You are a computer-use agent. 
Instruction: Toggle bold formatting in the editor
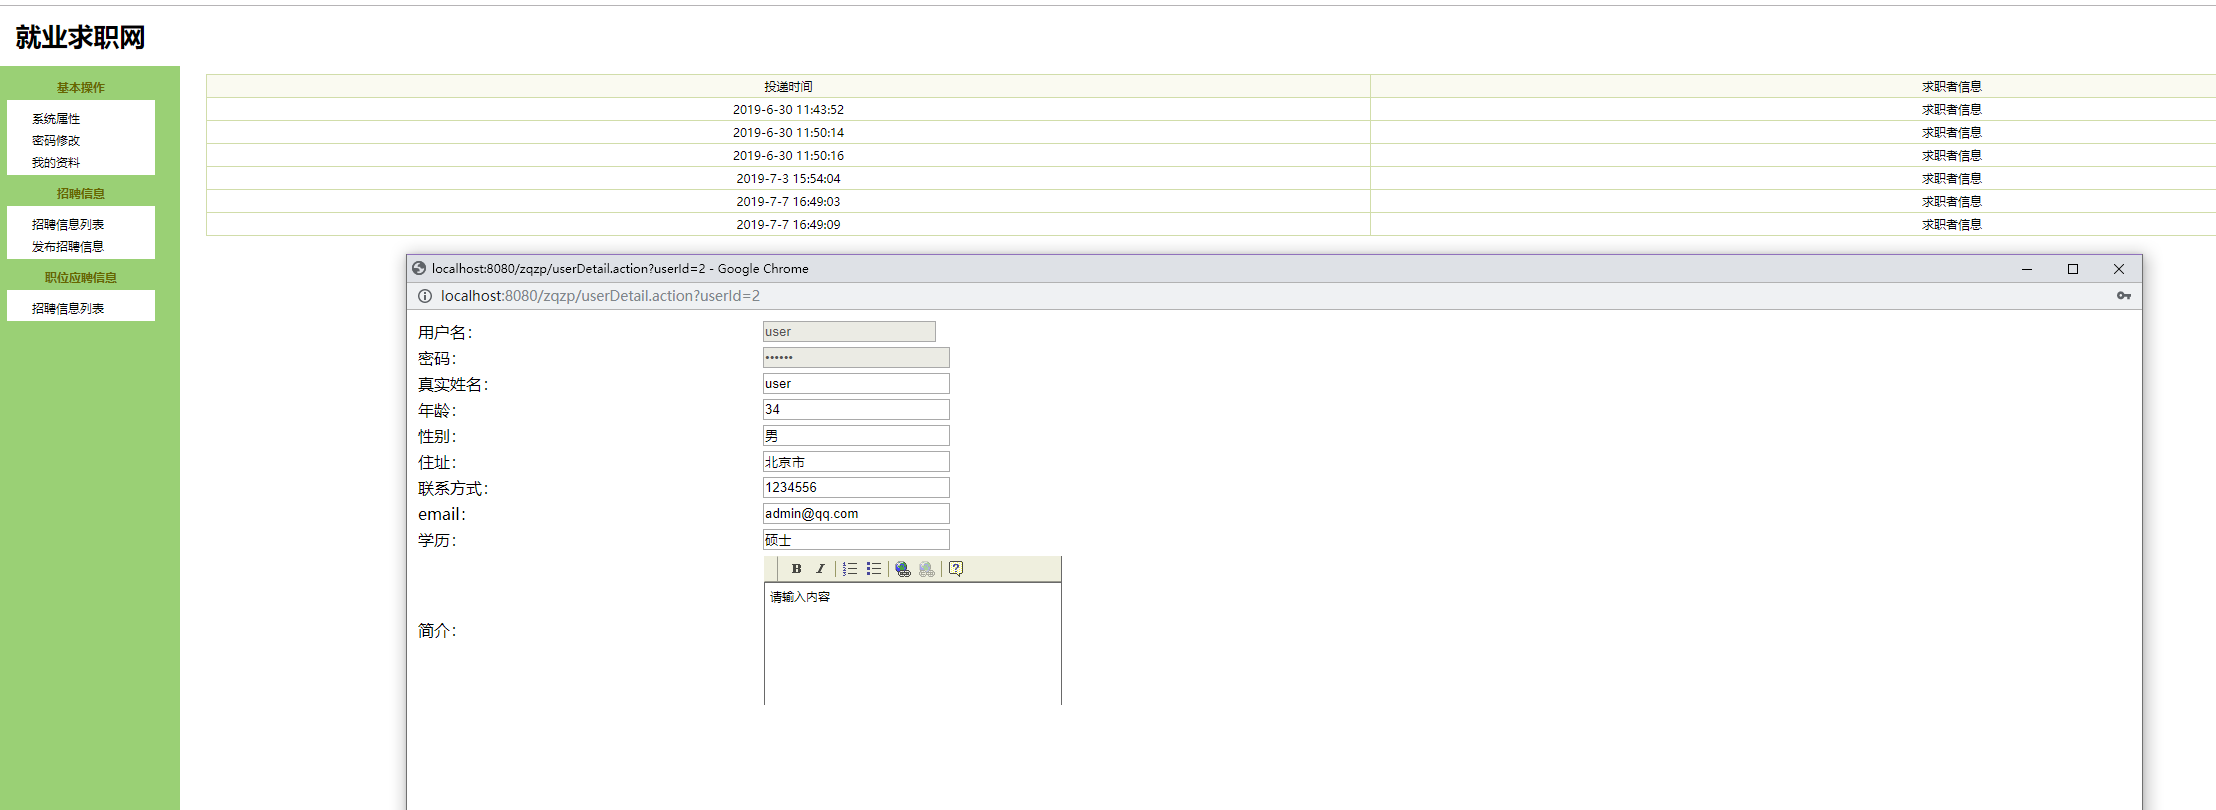click(x=796, y=569)
